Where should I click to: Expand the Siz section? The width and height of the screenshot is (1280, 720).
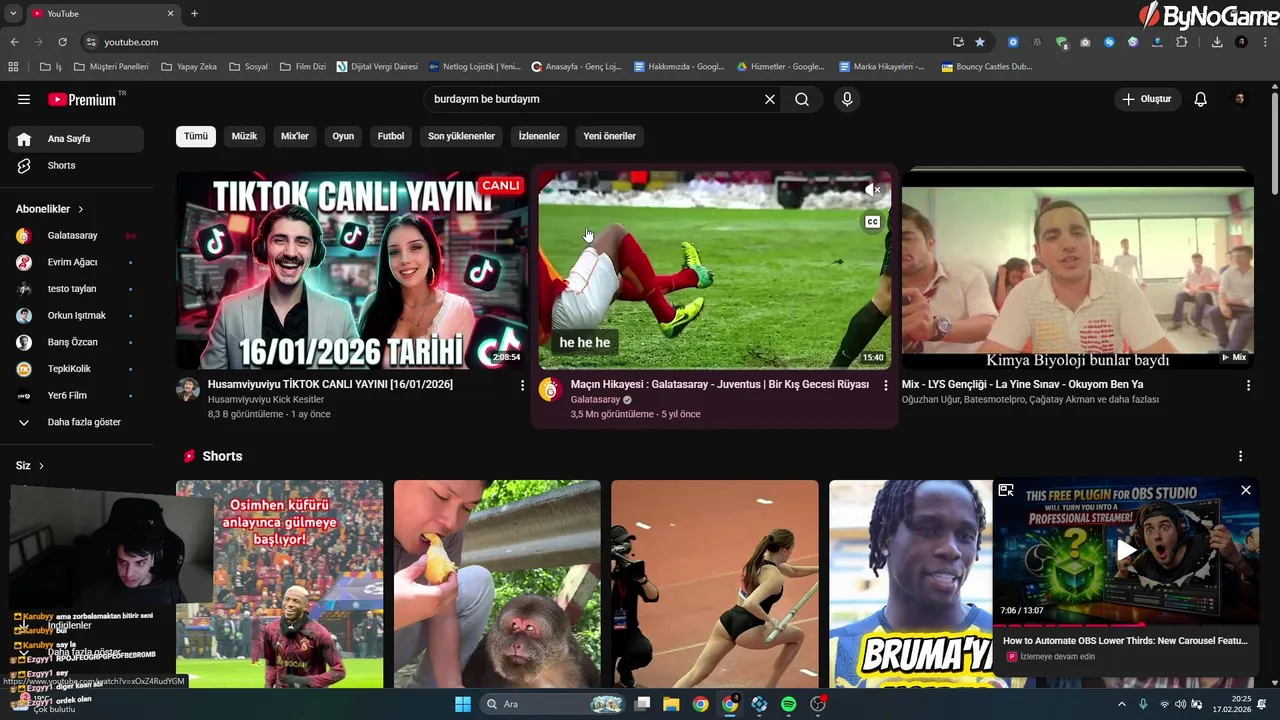click(x=30, y=466)
